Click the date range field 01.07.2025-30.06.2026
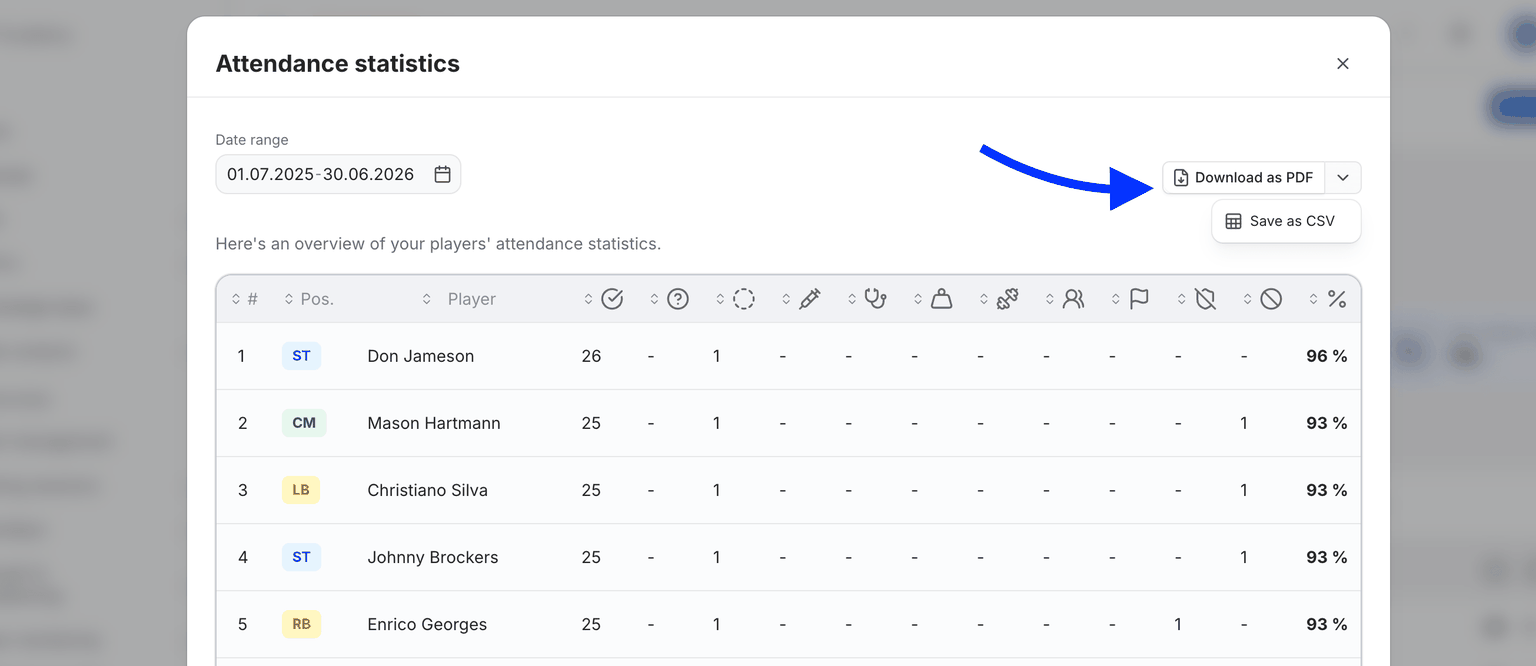 pyautogui.click(x=338, y=174)
